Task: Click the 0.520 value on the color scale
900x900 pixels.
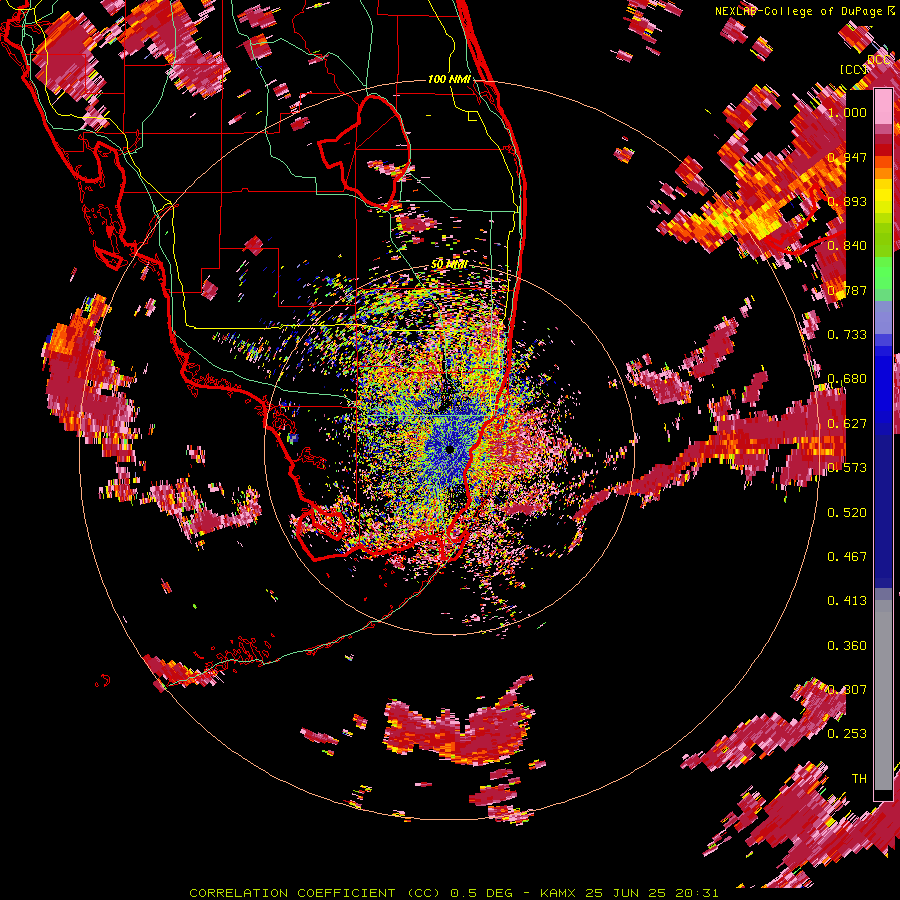Action: [847, 513]
